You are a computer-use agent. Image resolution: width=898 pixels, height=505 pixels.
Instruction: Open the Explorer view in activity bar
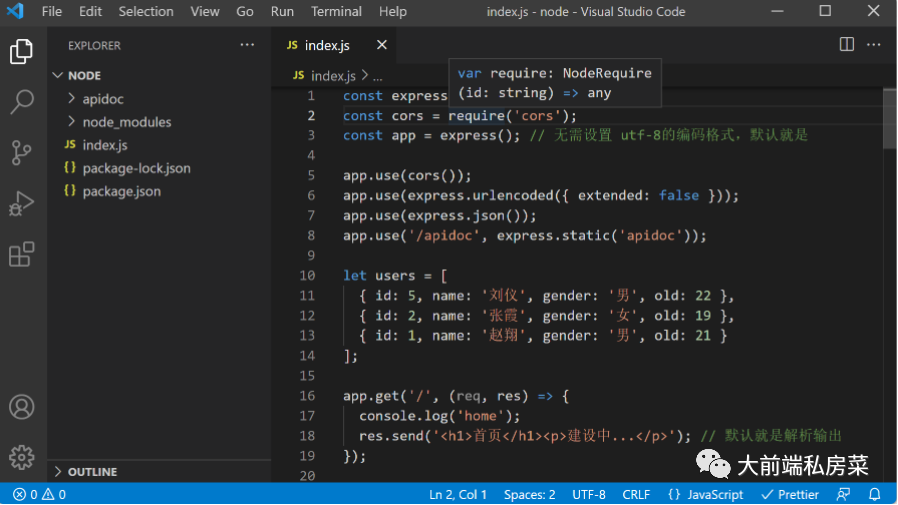[21, 52]
